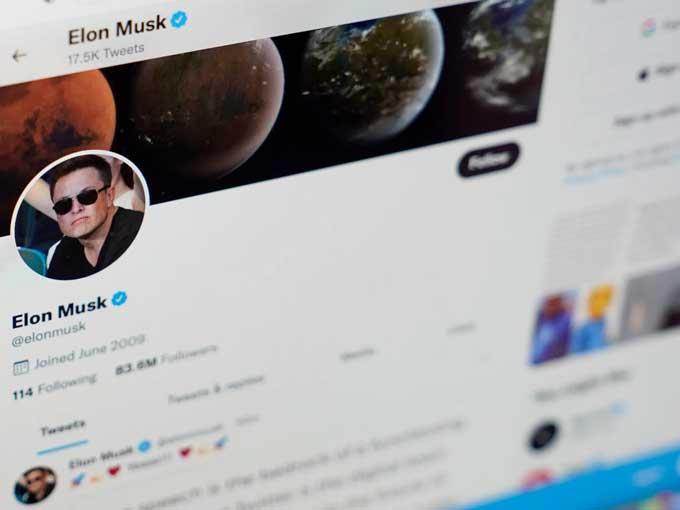Click the back arrow icon
Screen dimensions: 680x510
point(19,56)
